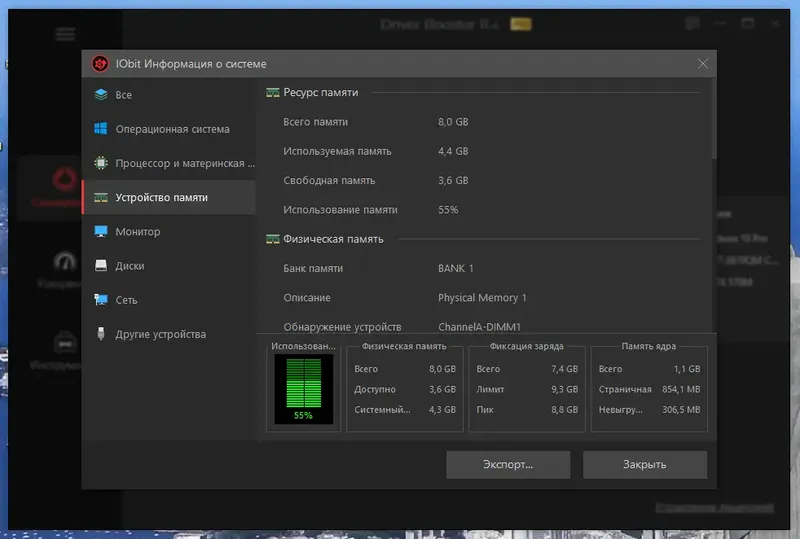
Task: Click 'Невыгру...' 306,5 MB entry
Action: coord(649,409)
